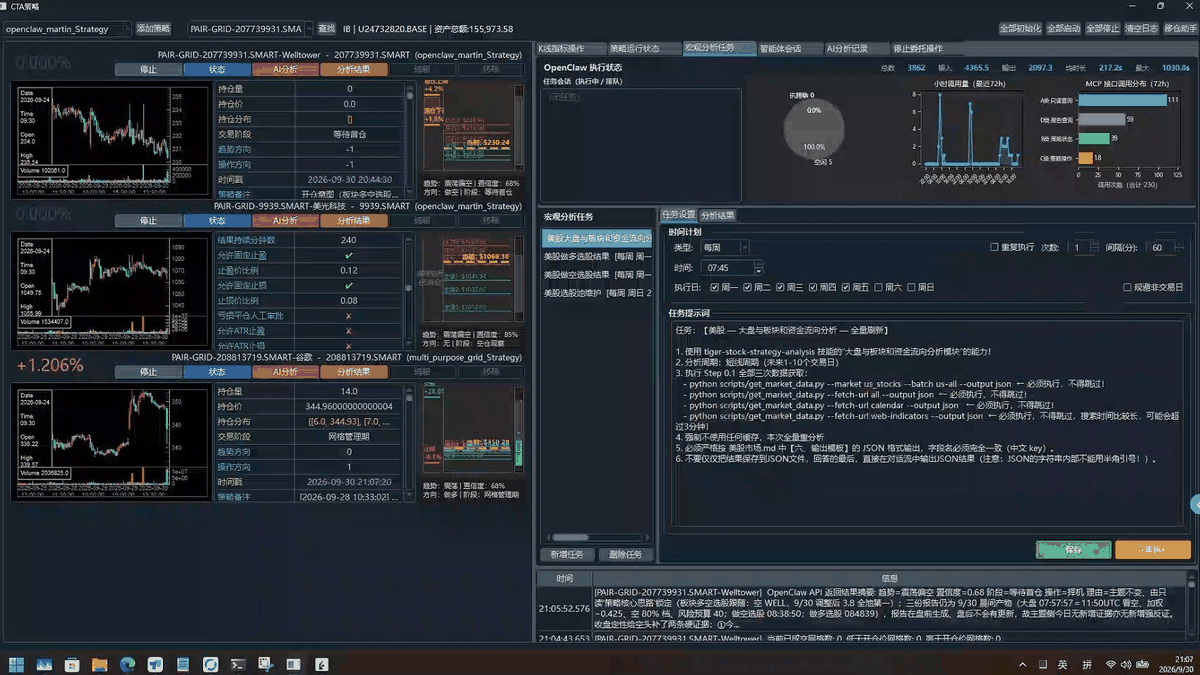Image resolution: width=1200 pixels, height=675 pixels.
Task: Click the 时间 field showing 07:45
Action: (x=732, y=268)
